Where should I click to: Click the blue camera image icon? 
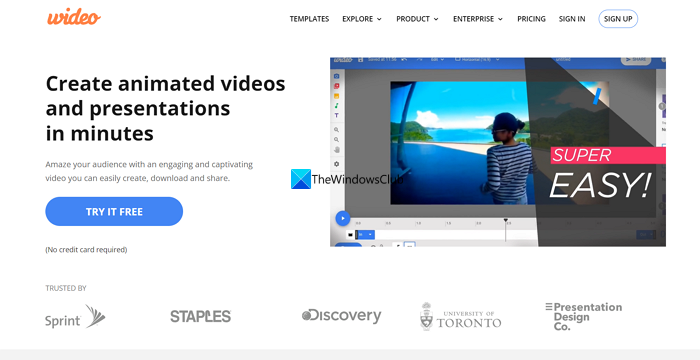[337, 76]
